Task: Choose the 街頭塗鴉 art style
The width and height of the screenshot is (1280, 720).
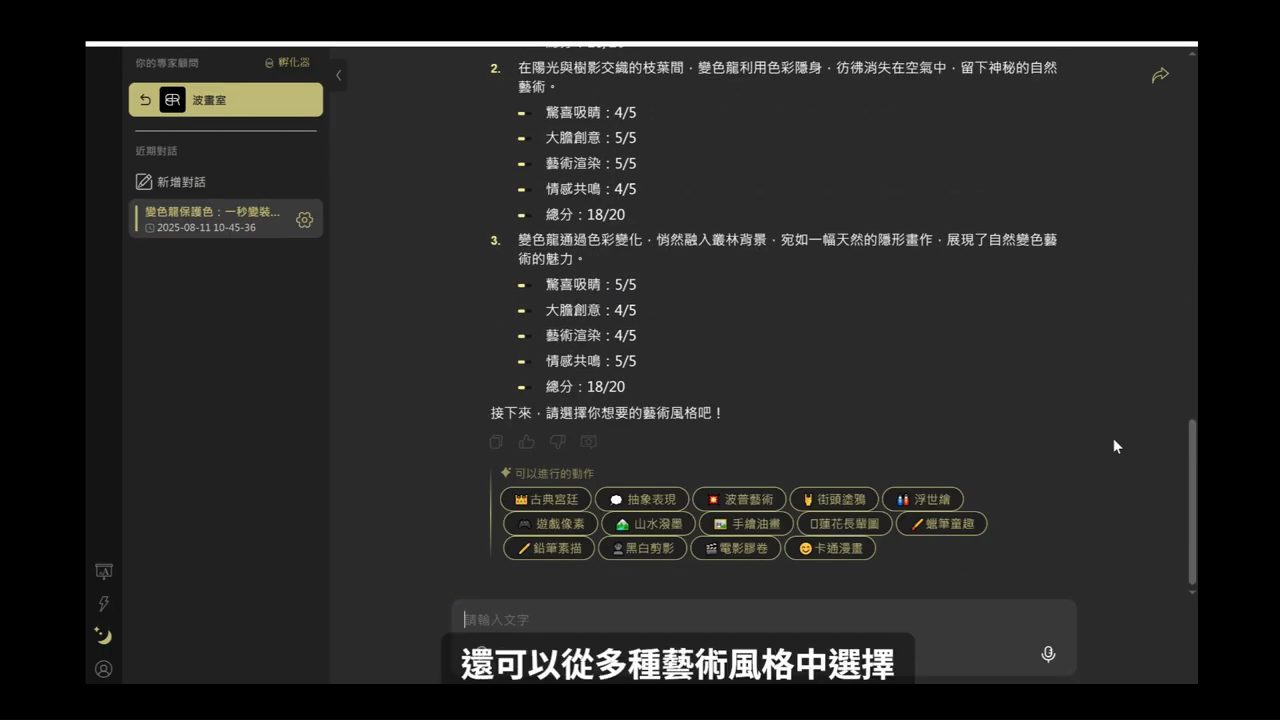Action: coord(834,499)
